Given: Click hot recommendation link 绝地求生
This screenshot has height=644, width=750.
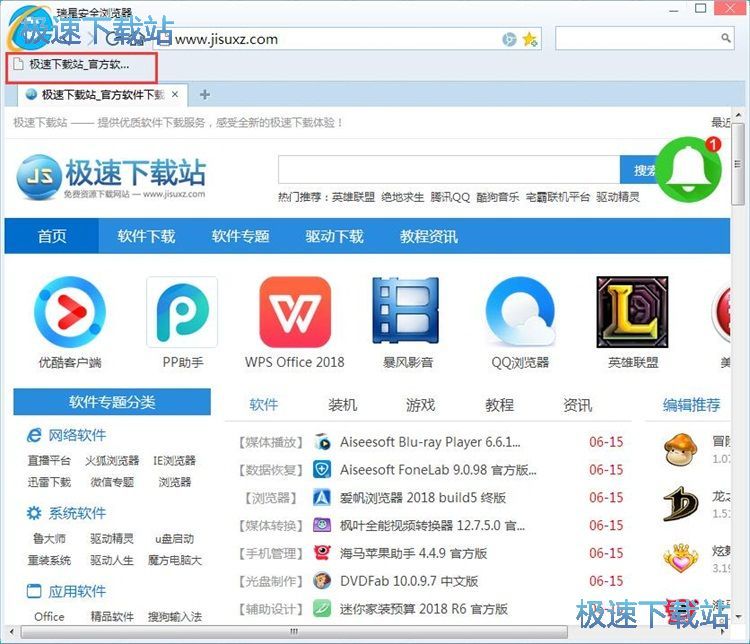Looking at the screenshot, I should (402, 197).
